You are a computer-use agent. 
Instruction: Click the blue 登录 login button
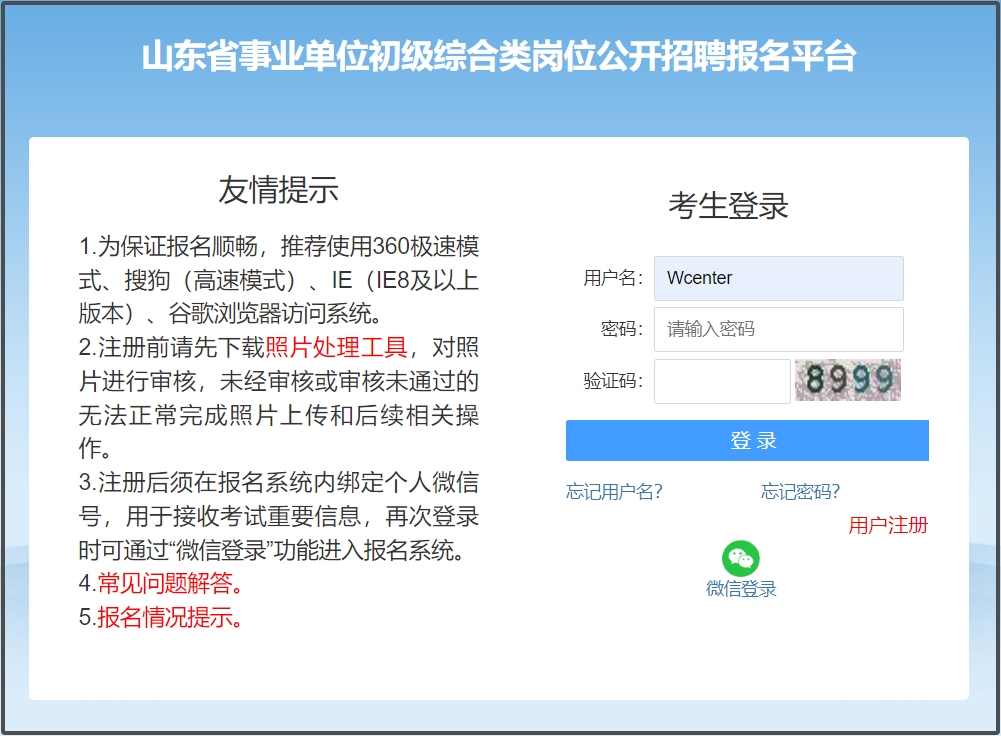click(x=747, y=440)
